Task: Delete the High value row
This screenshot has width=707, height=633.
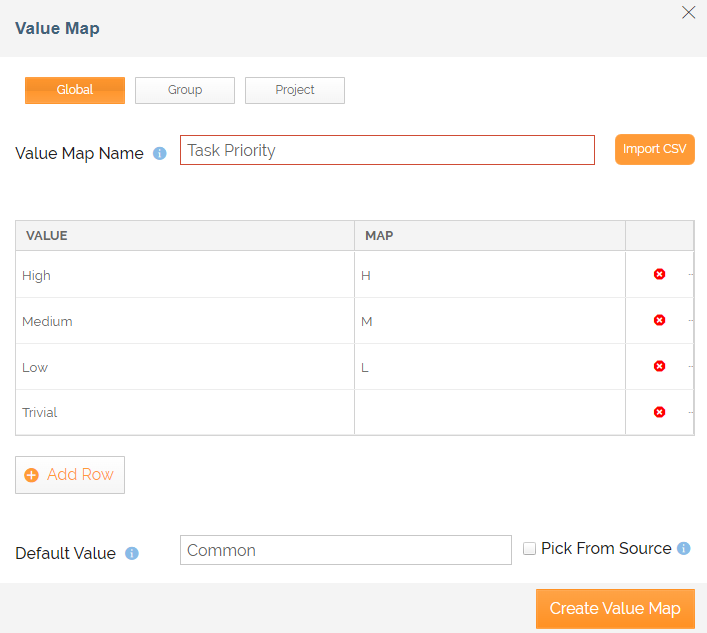Action: click(x=659, y=274)
